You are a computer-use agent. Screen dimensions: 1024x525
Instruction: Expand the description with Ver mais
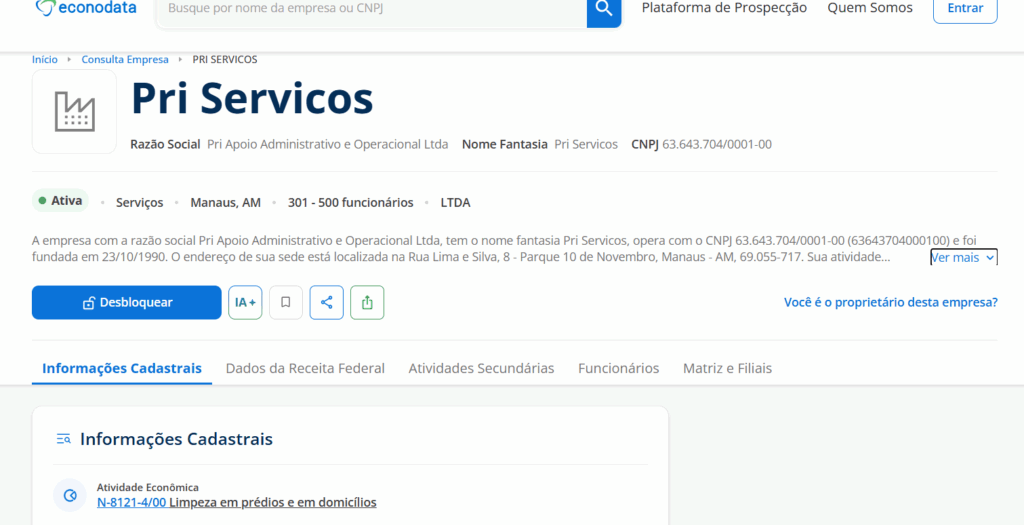point(963,257)
